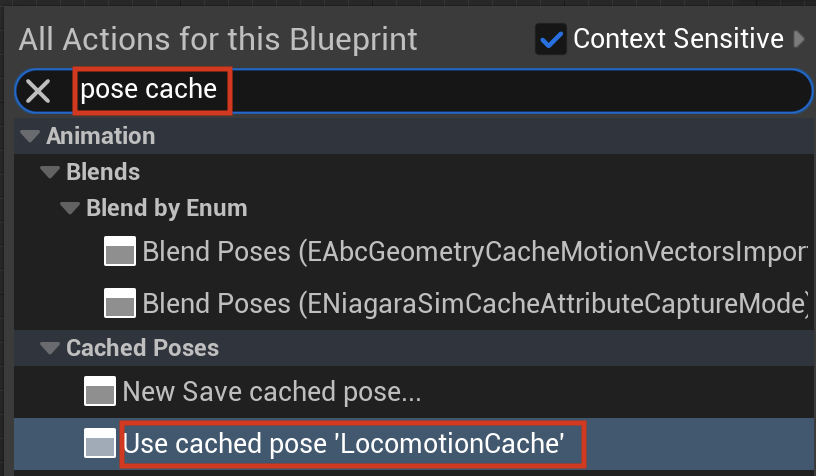Click the Cached Poses category header label

[x=143, y=348]
